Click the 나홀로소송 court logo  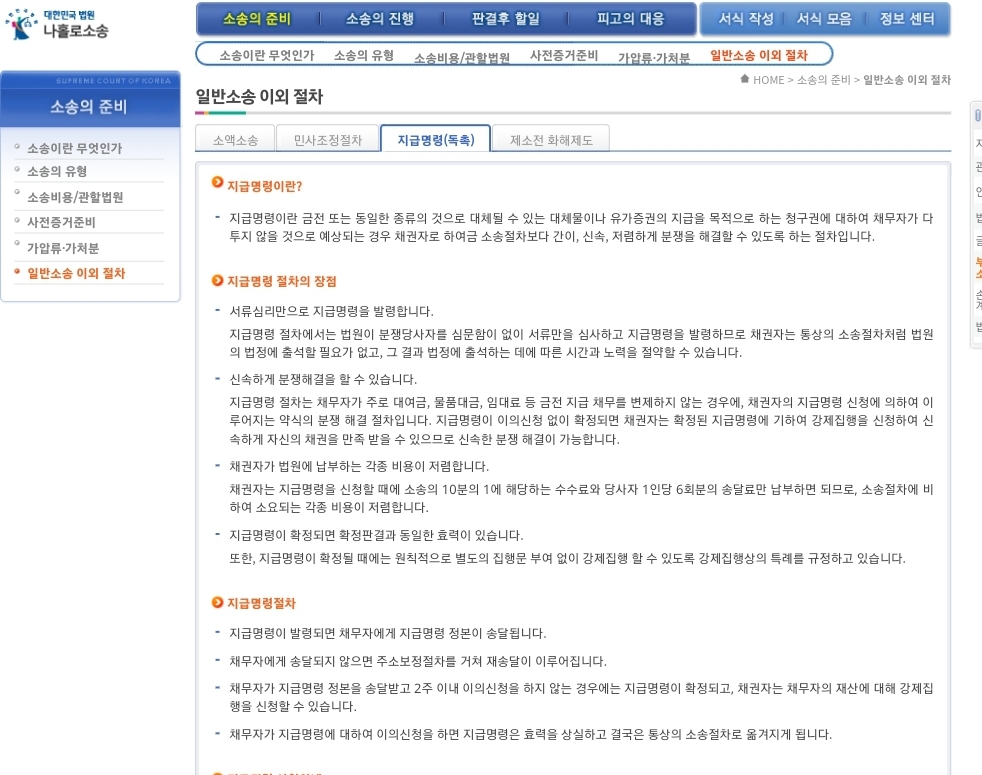pyautogui.click(x=56, y=24)
